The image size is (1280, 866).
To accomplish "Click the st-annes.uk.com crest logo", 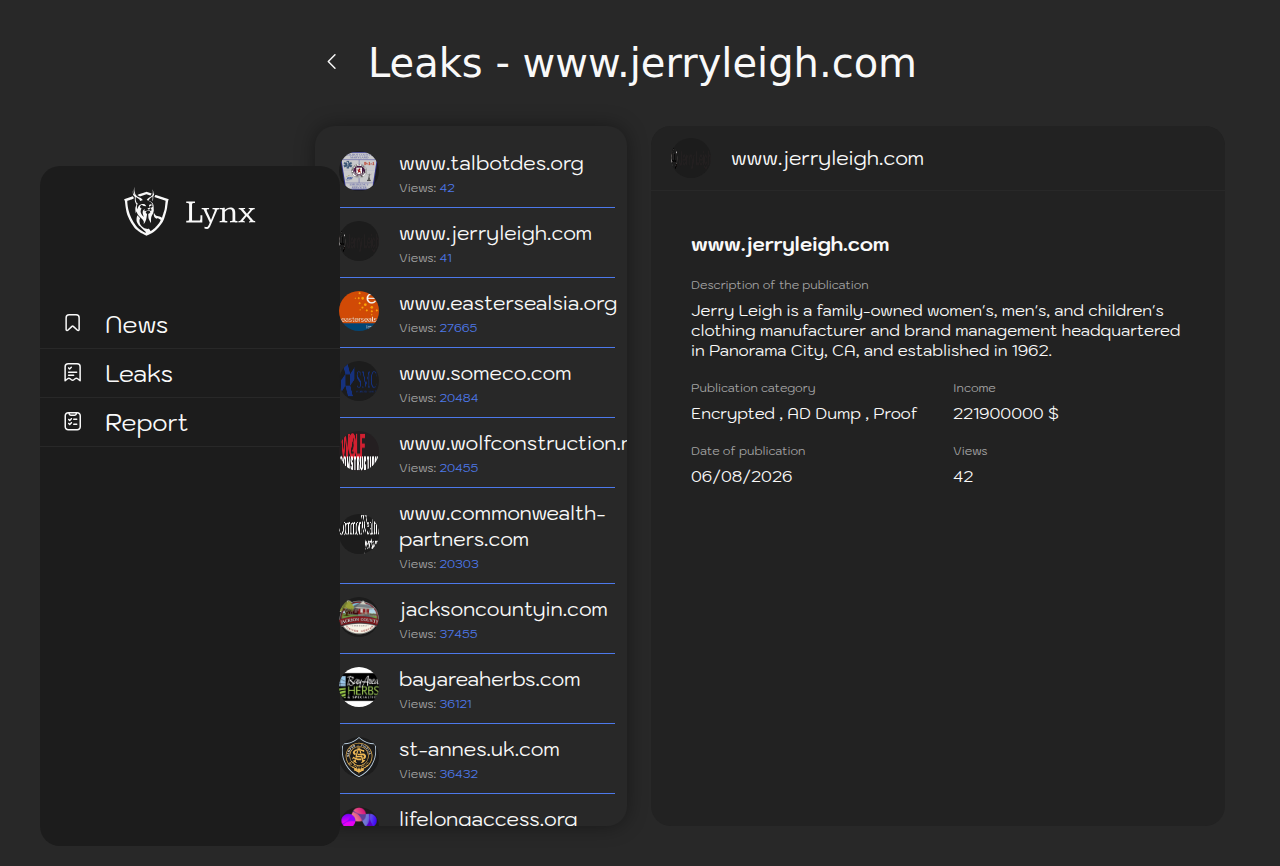I will 359,757.
